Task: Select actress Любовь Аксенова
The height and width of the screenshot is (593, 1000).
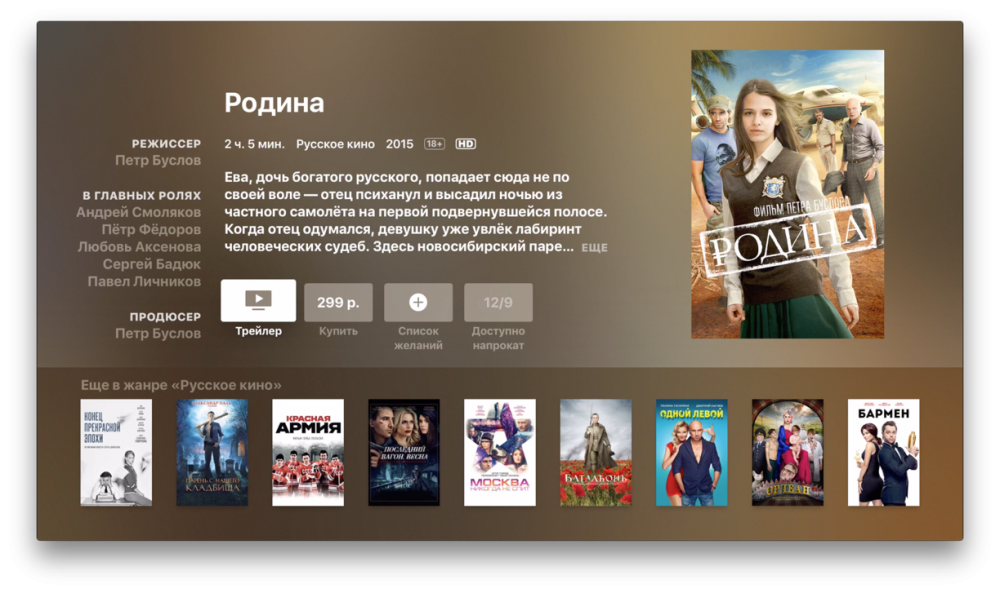Action: click(139, 247)
